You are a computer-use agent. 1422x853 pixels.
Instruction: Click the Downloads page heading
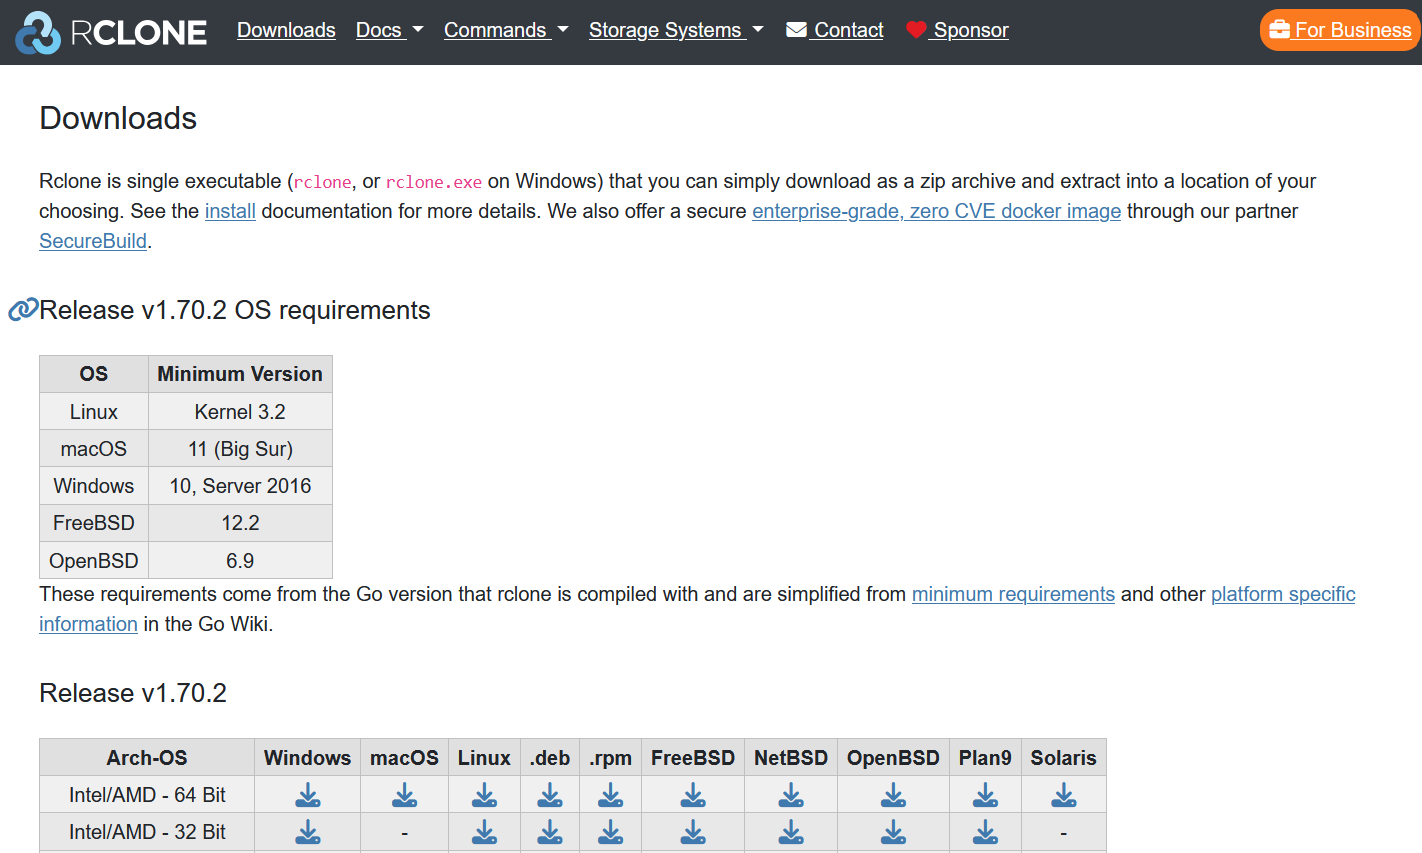point(118,118)
